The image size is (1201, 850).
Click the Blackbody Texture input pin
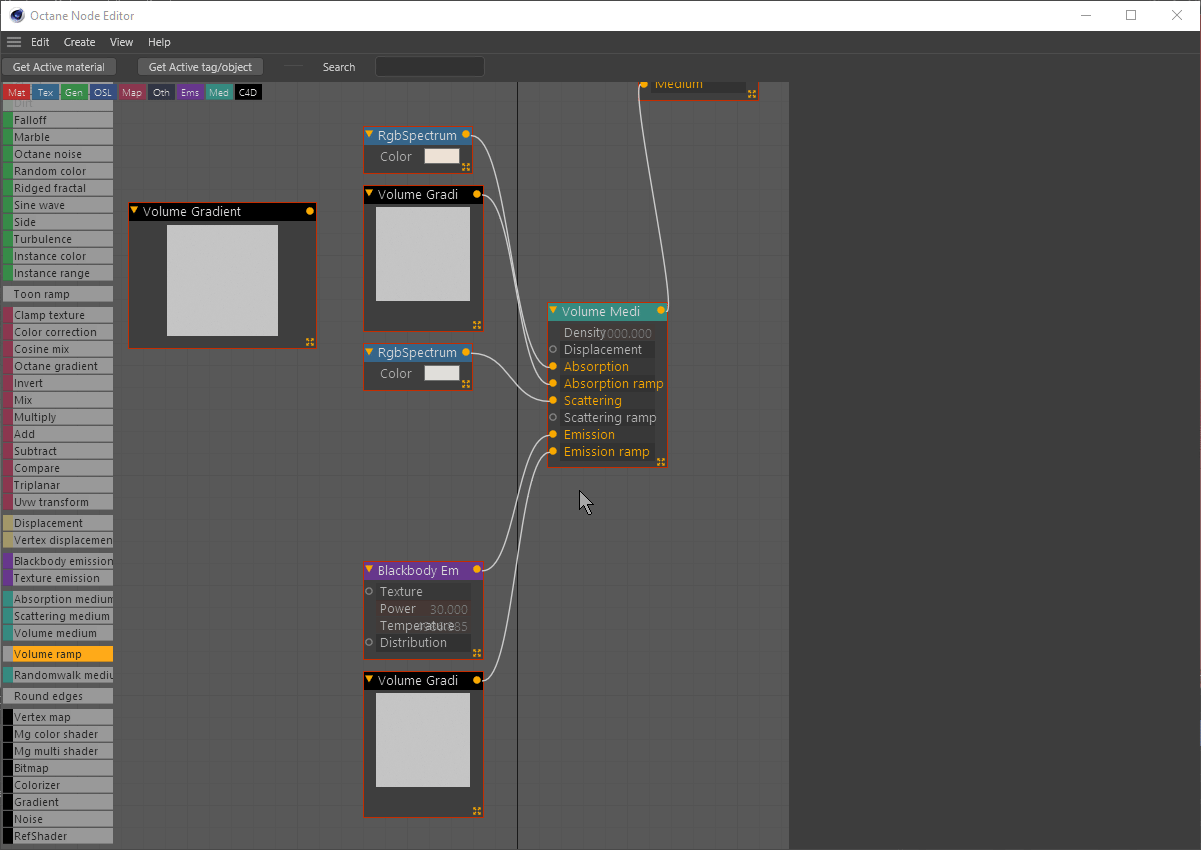click(369, 592)
